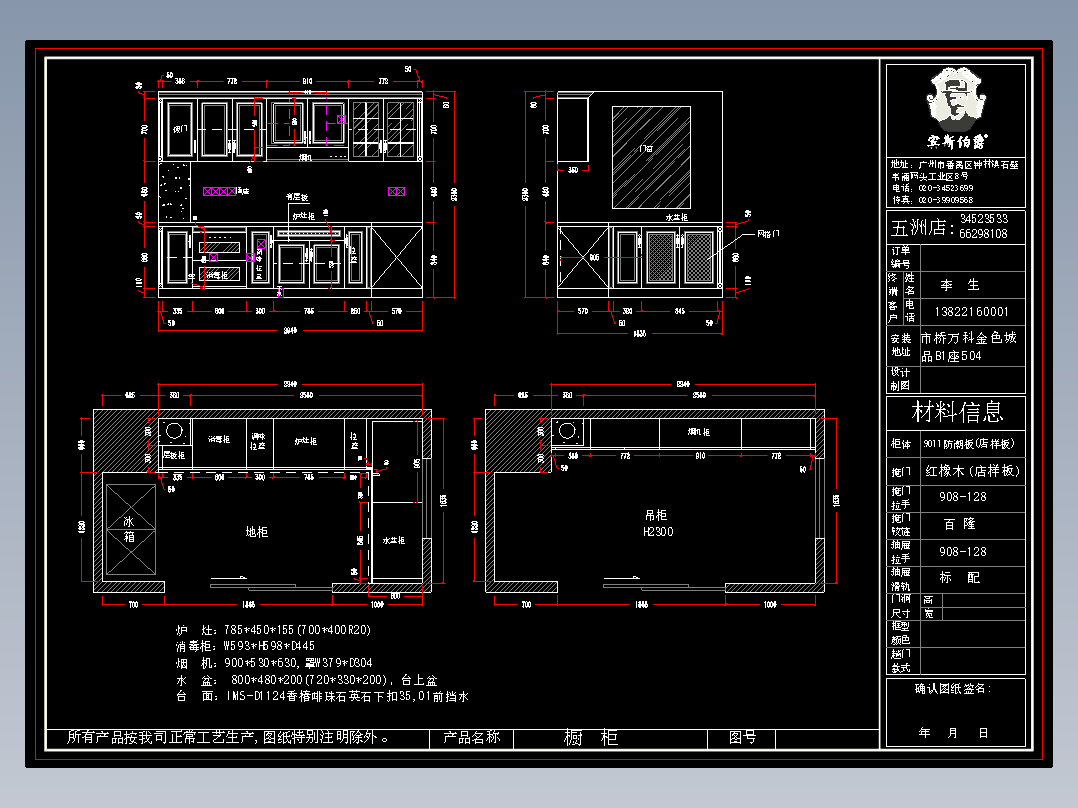
Task: Click the '电话: 020-34523699' line
Action: pyautogui.click(x=932, y=188)
